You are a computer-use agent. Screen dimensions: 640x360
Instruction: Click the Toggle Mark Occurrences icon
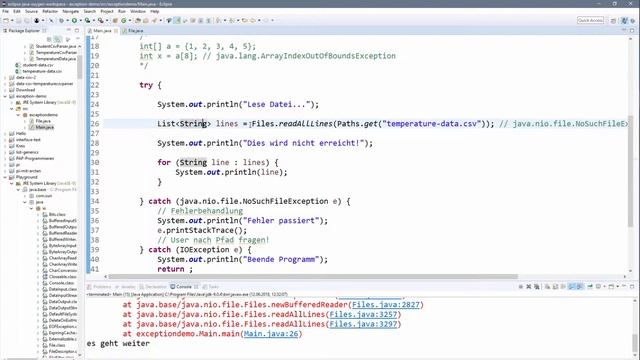(177, 20)
